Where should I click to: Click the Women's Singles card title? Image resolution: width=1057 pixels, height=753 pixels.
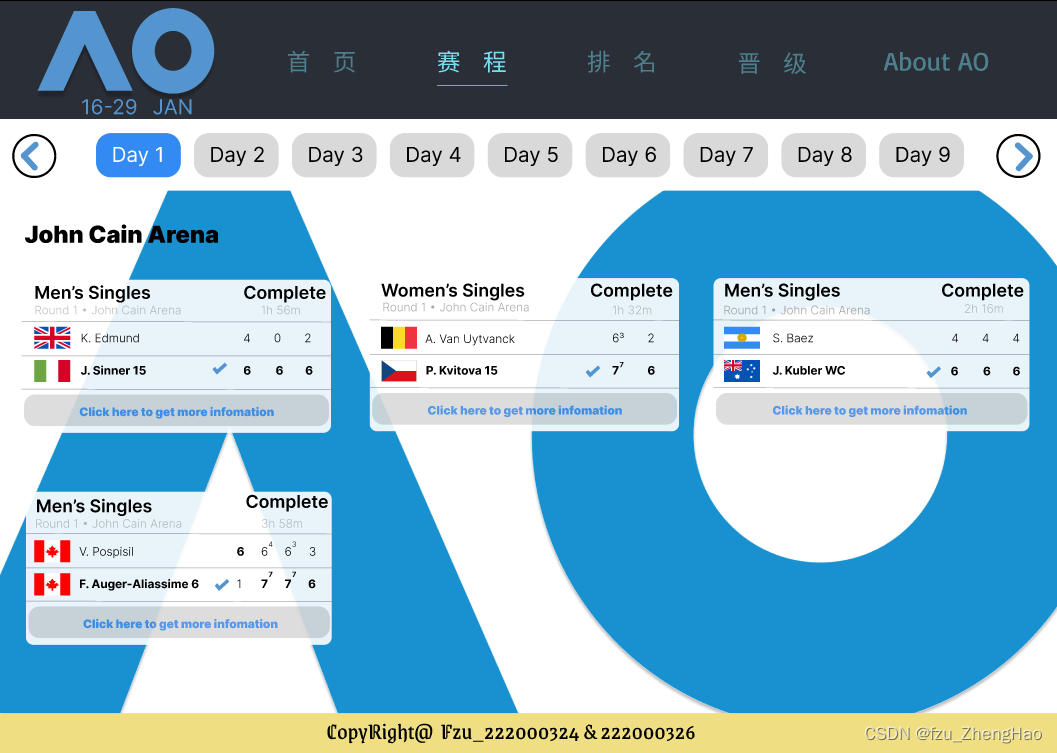tap(453, 291)
